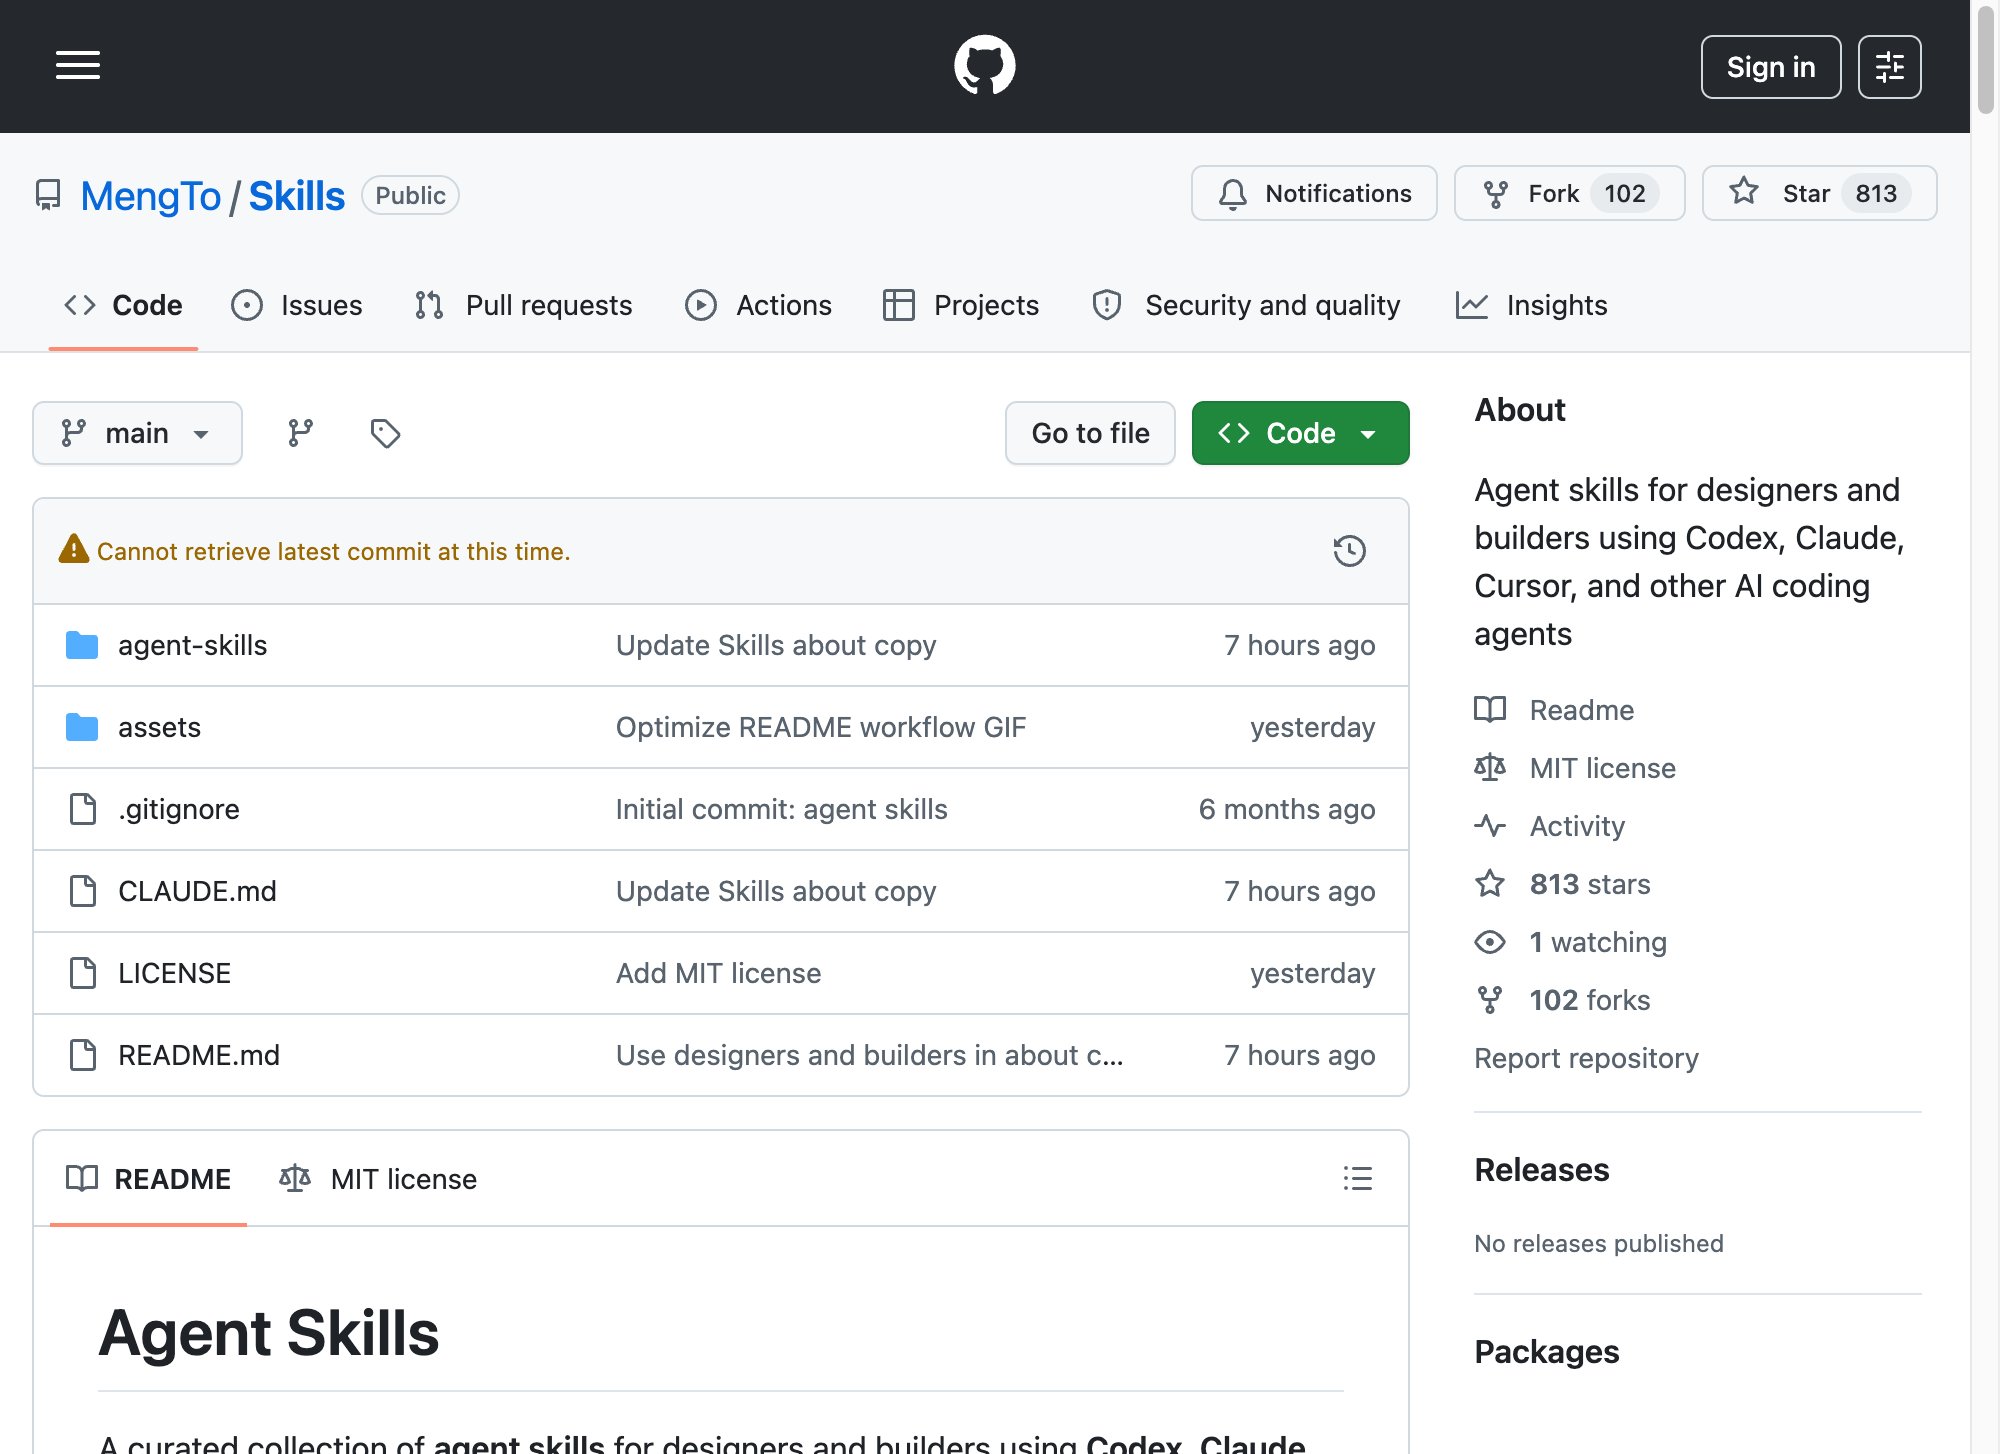Open the Actions tab

(758, 305)
